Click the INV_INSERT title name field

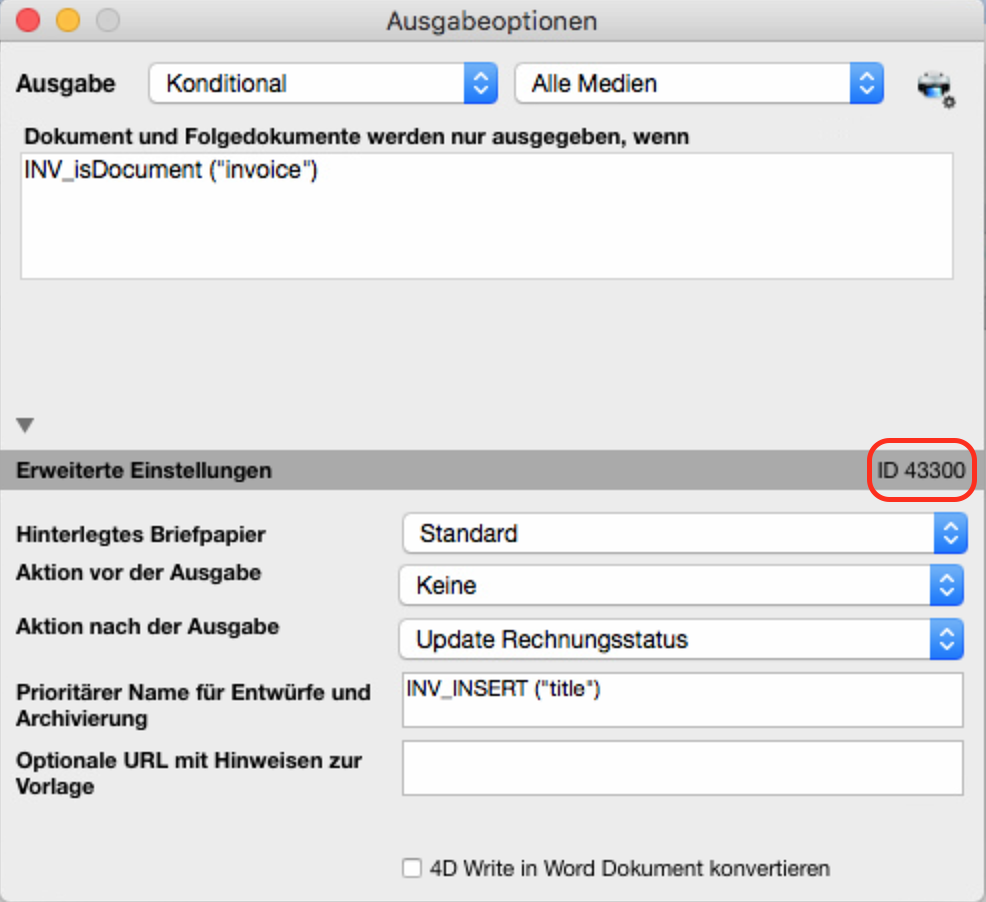(682, 699)
